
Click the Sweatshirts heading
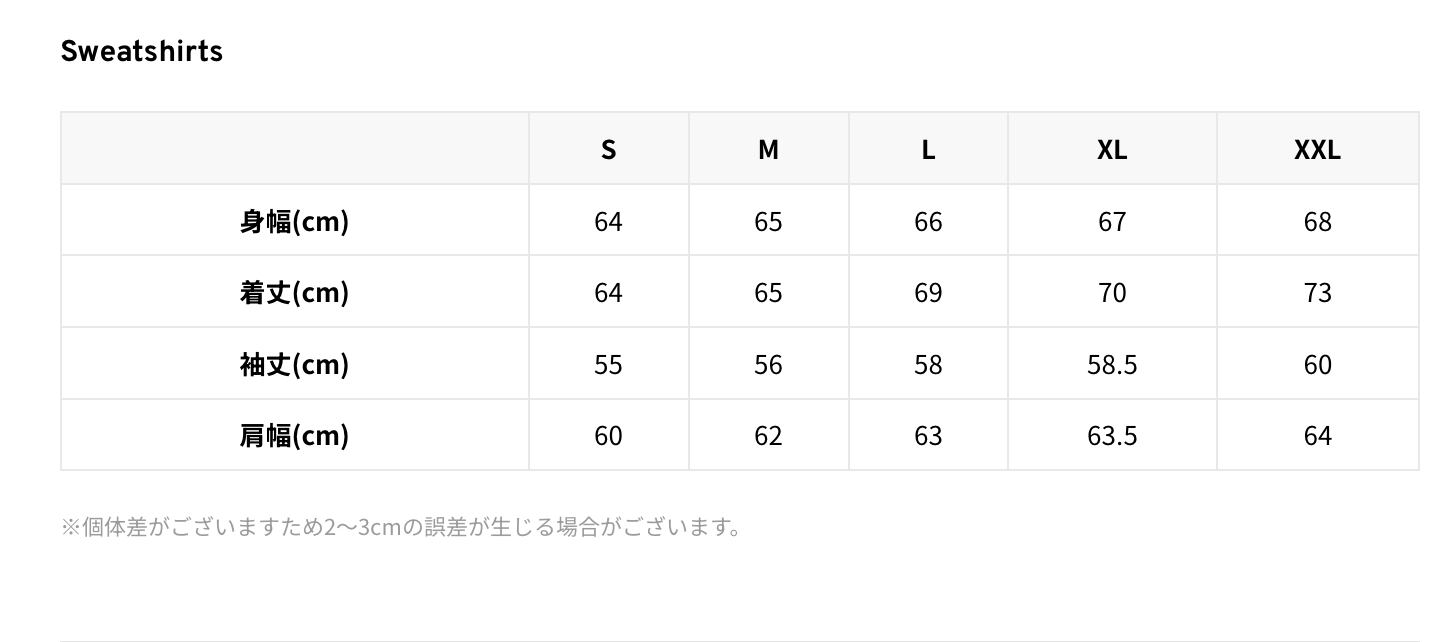point(141,51)
